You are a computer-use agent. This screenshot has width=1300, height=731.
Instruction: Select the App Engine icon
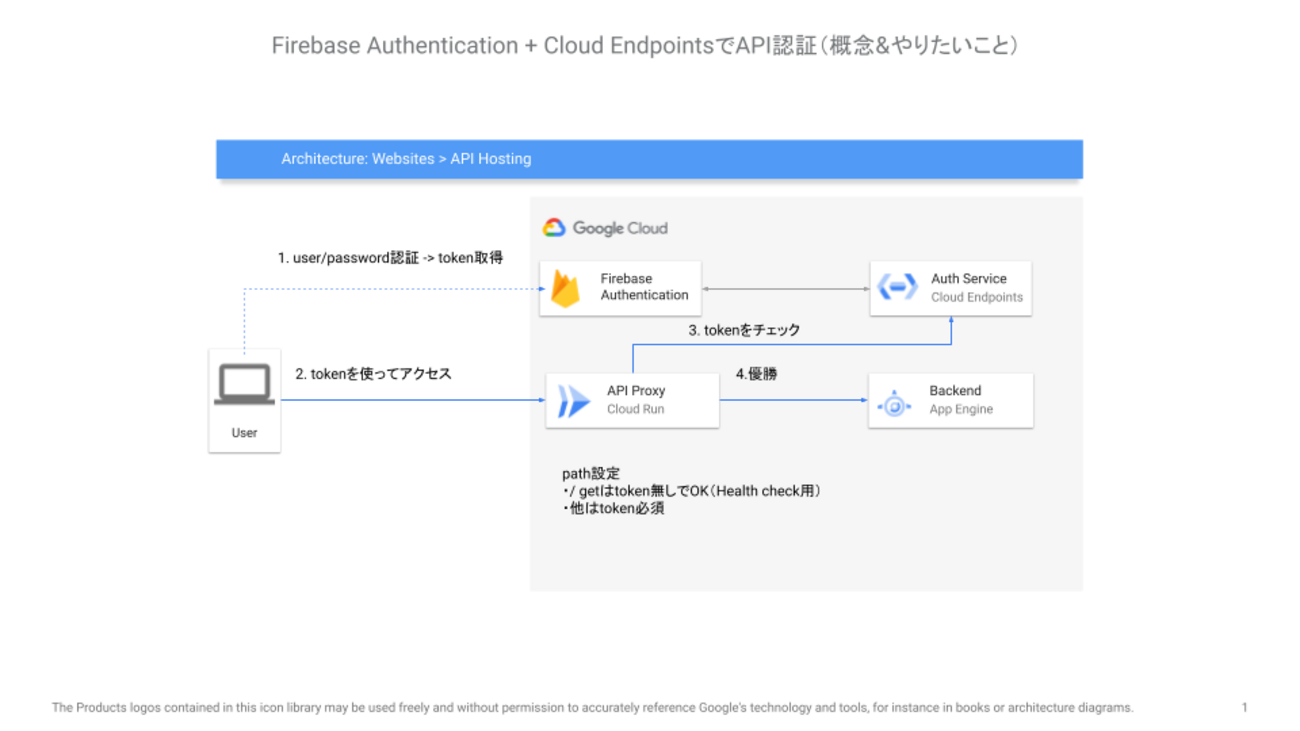pos(894,405)
